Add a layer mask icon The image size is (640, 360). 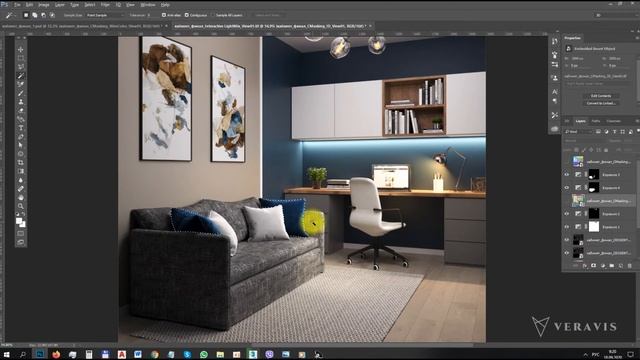(x=593, y=266)
